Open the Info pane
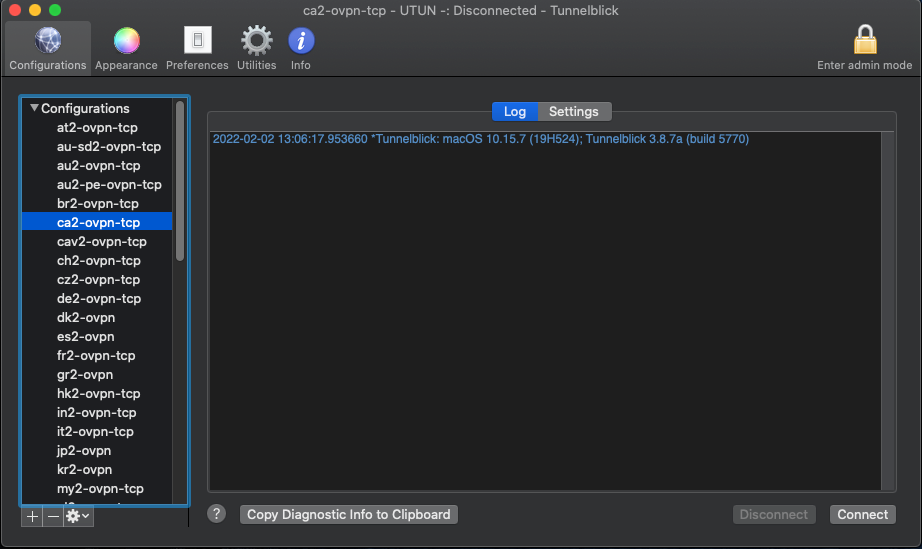Screen dimensions: 922x549 click(x=300, y=49)
